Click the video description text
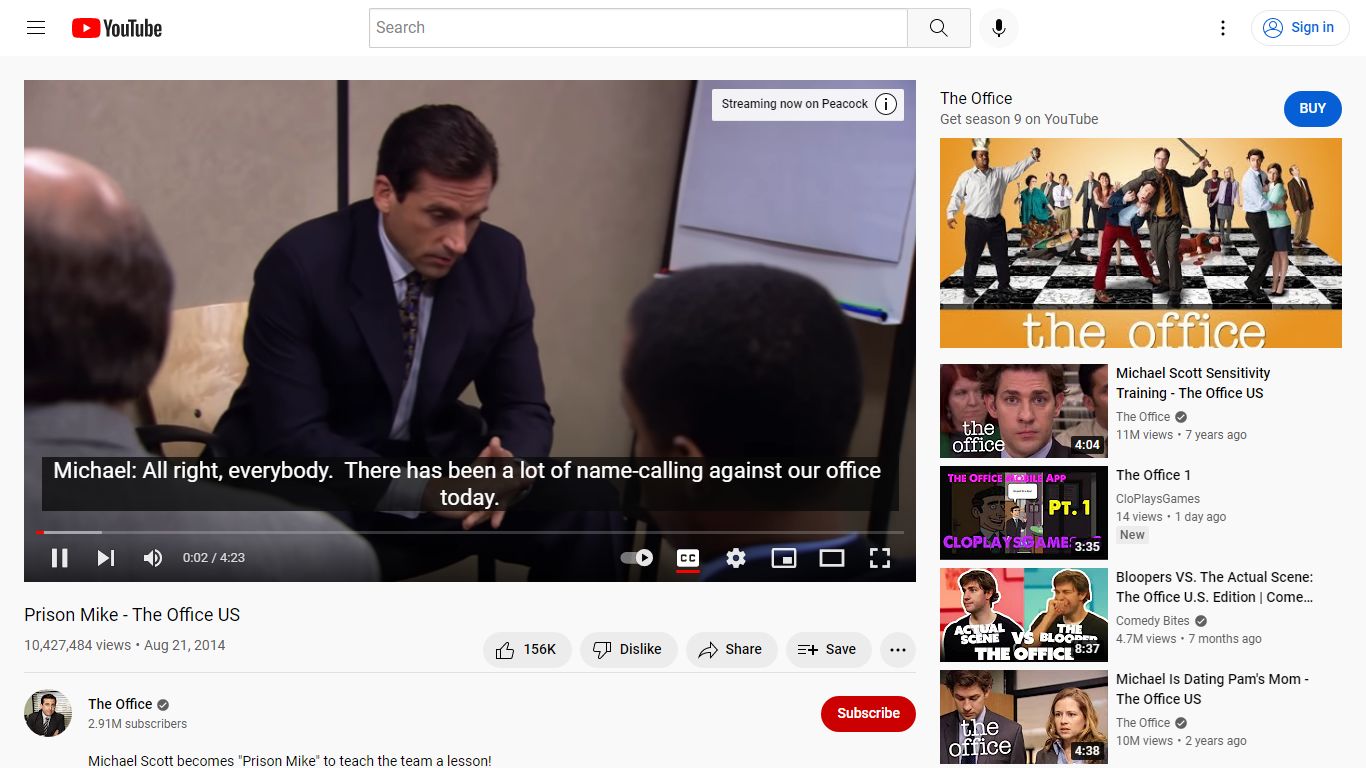1366x768 pixels. pos(290,761)
